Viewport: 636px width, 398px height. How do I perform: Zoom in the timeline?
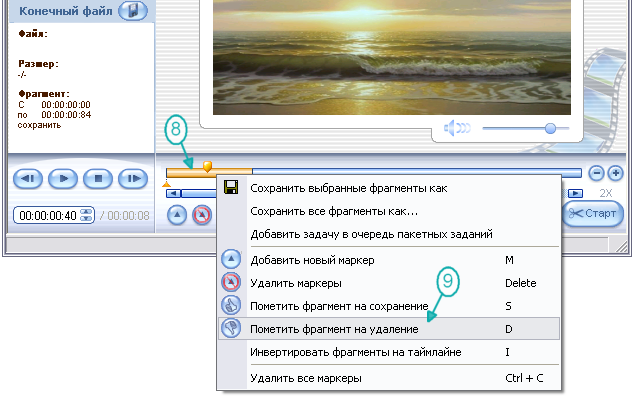pos(615,173)
